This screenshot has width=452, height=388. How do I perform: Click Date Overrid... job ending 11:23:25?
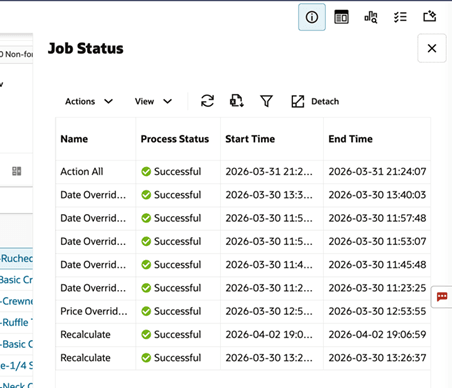[93, 288]
